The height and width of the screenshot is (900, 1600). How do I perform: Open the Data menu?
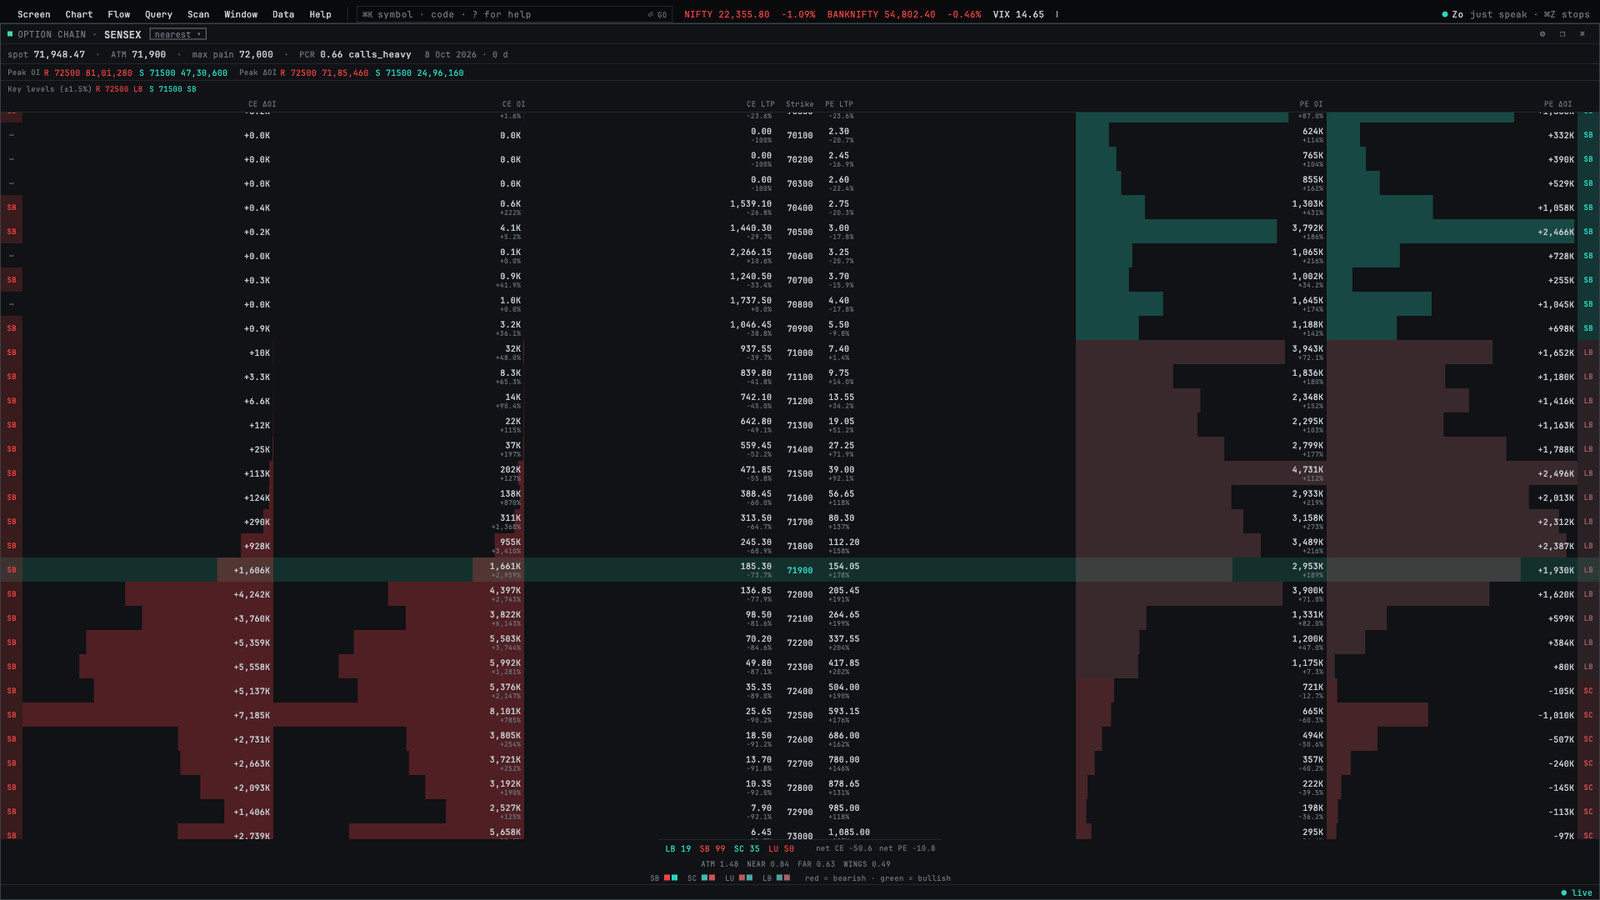click(x=283, y=14)
